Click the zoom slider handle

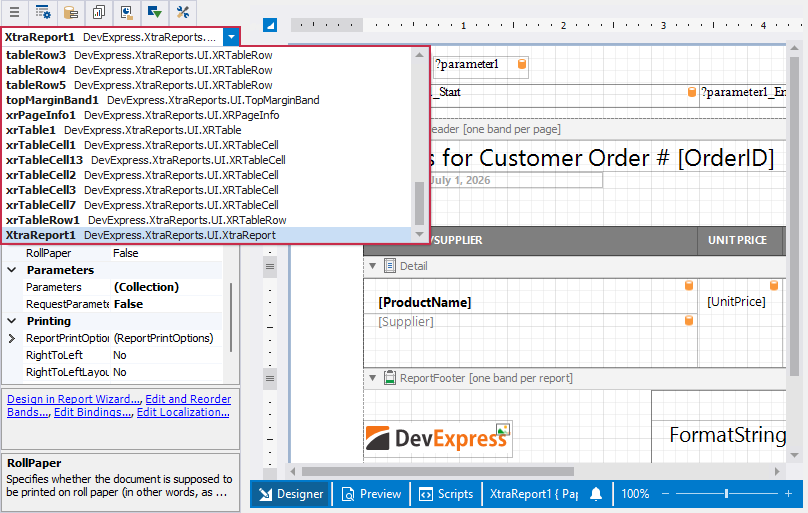click(726, 494)
